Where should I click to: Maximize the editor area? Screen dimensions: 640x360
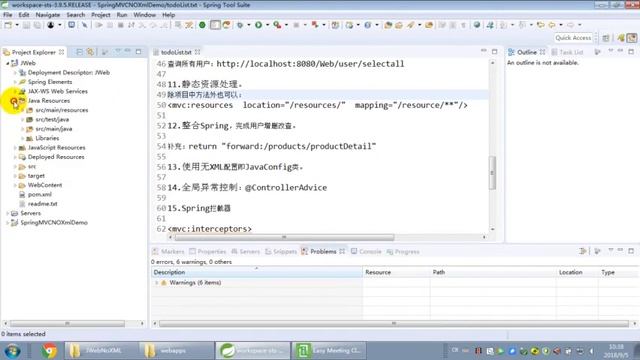click(x=495, y=51)
